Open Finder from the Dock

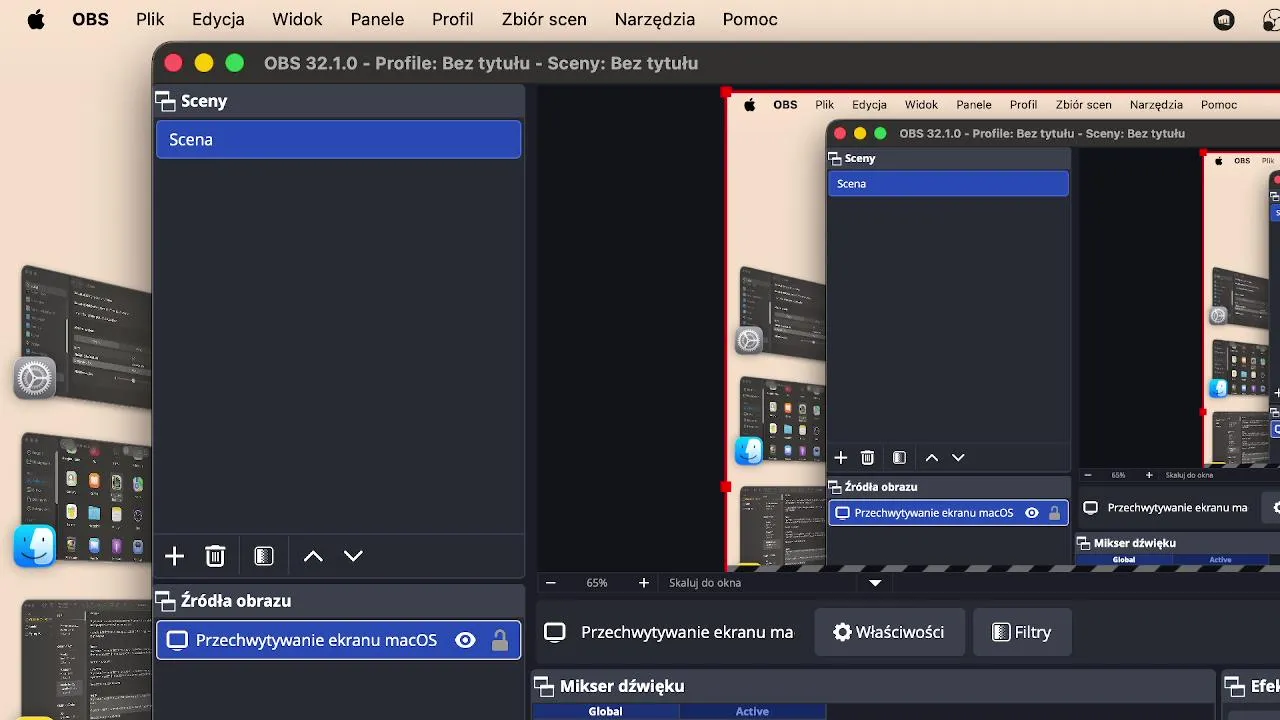(34, 546)
